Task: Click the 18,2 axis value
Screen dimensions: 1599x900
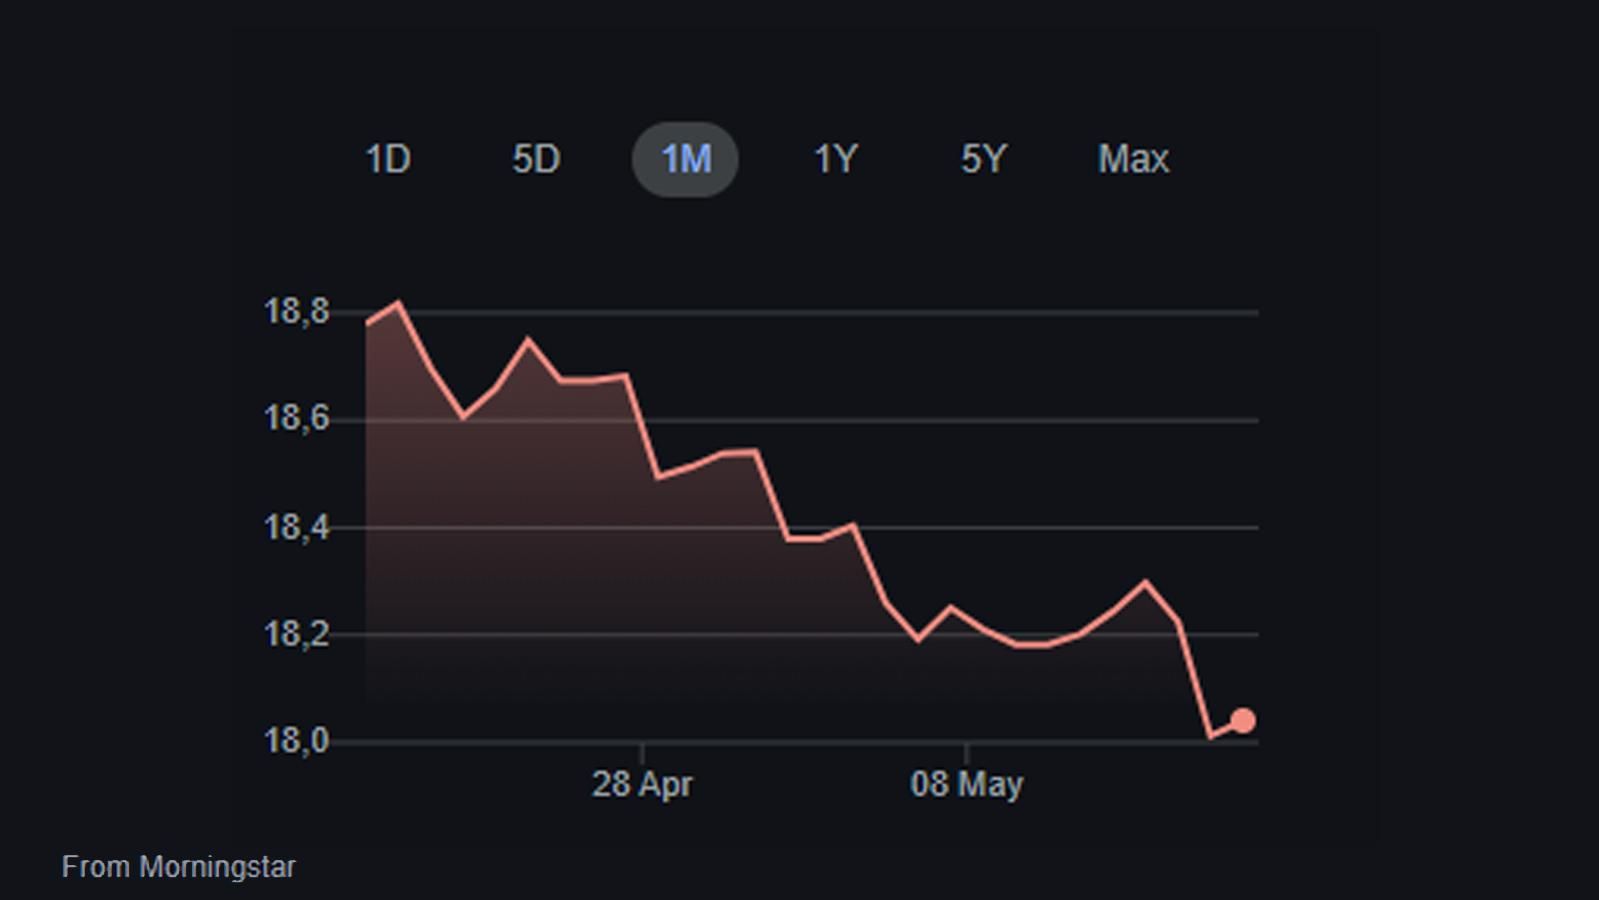Action: pos(295,631)
